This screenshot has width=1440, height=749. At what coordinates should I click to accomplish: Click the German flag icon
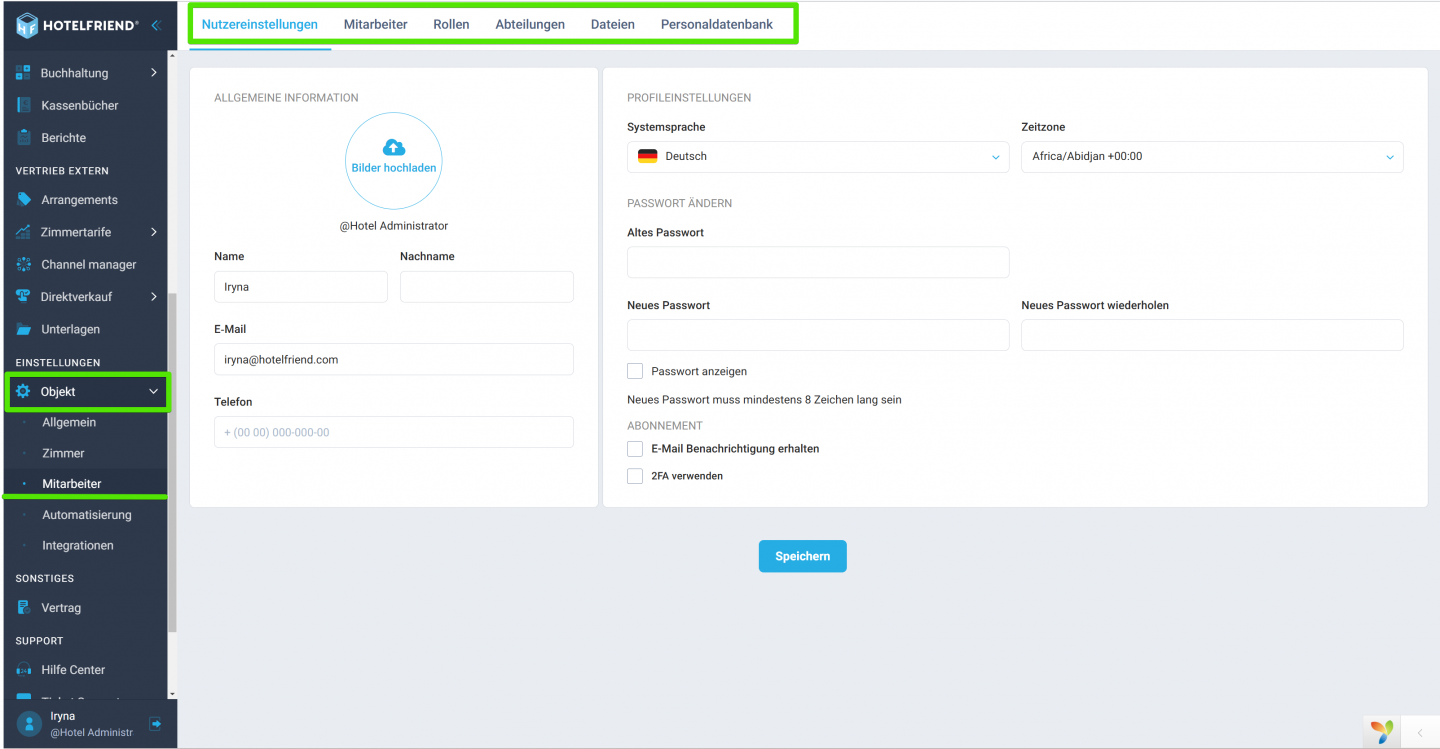(x=648, y=156)
